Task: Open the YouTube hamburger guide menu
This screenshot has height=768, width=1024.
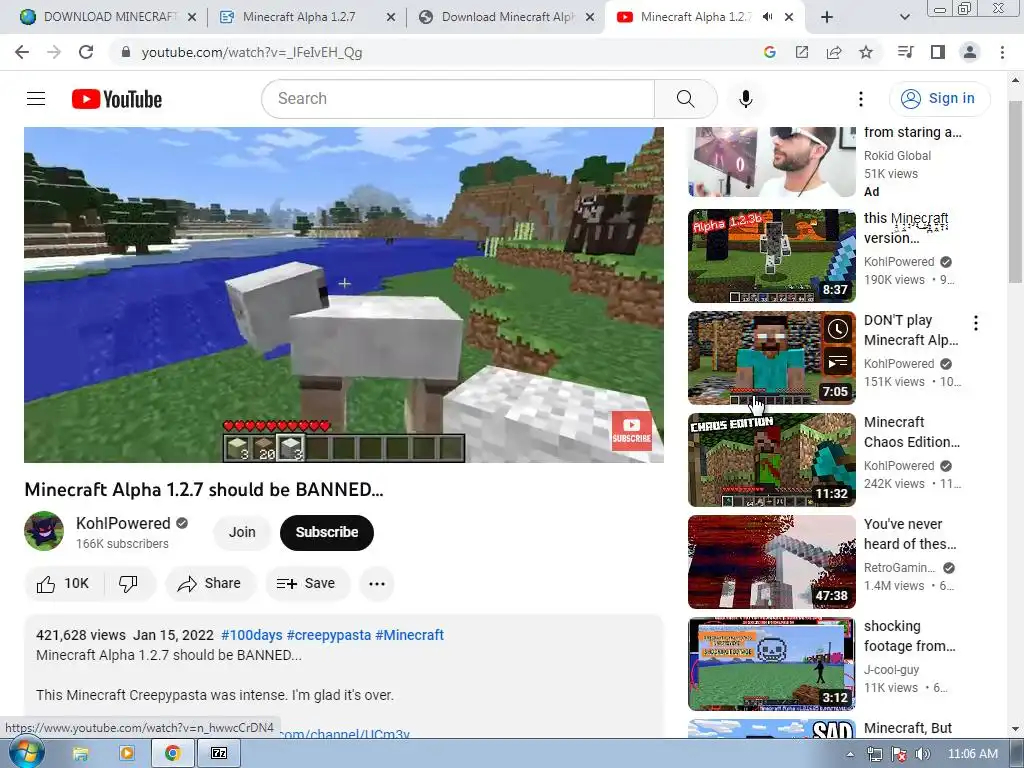Action: click(x=36, y=99)
